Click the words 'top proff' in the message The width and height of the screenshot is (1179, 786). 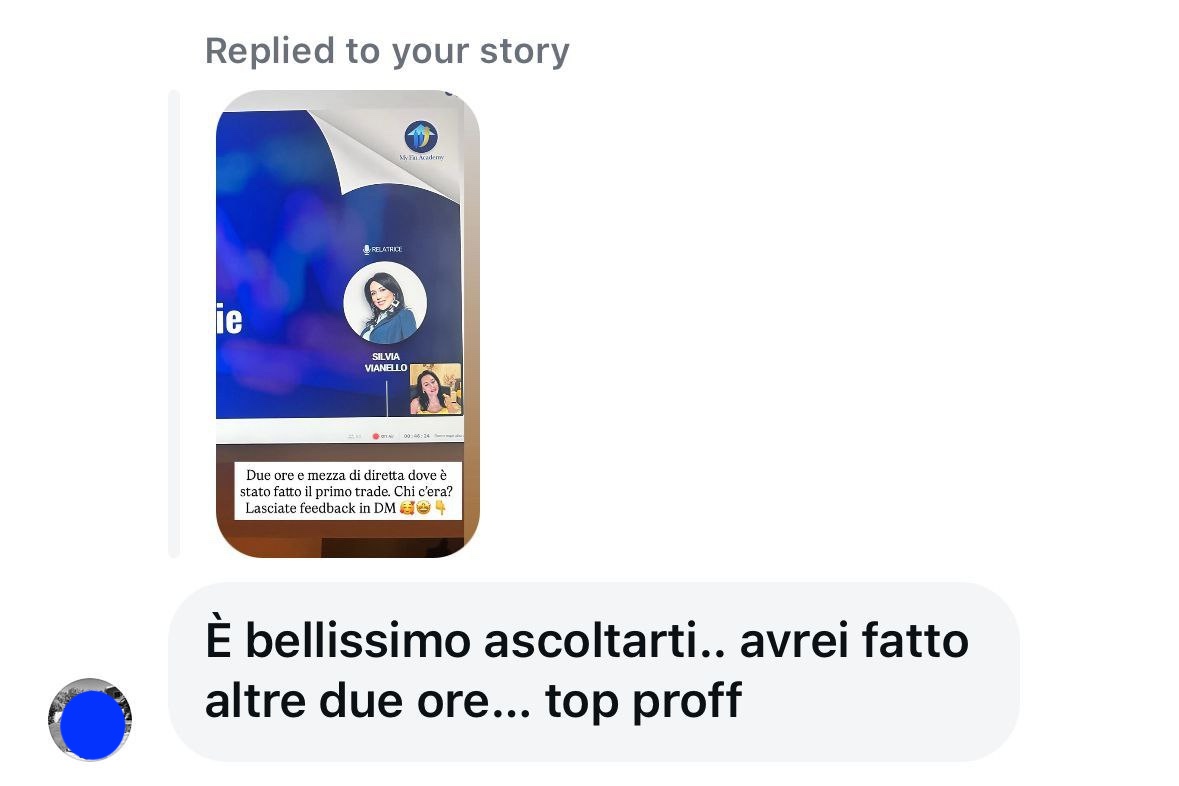click(644, 702)
